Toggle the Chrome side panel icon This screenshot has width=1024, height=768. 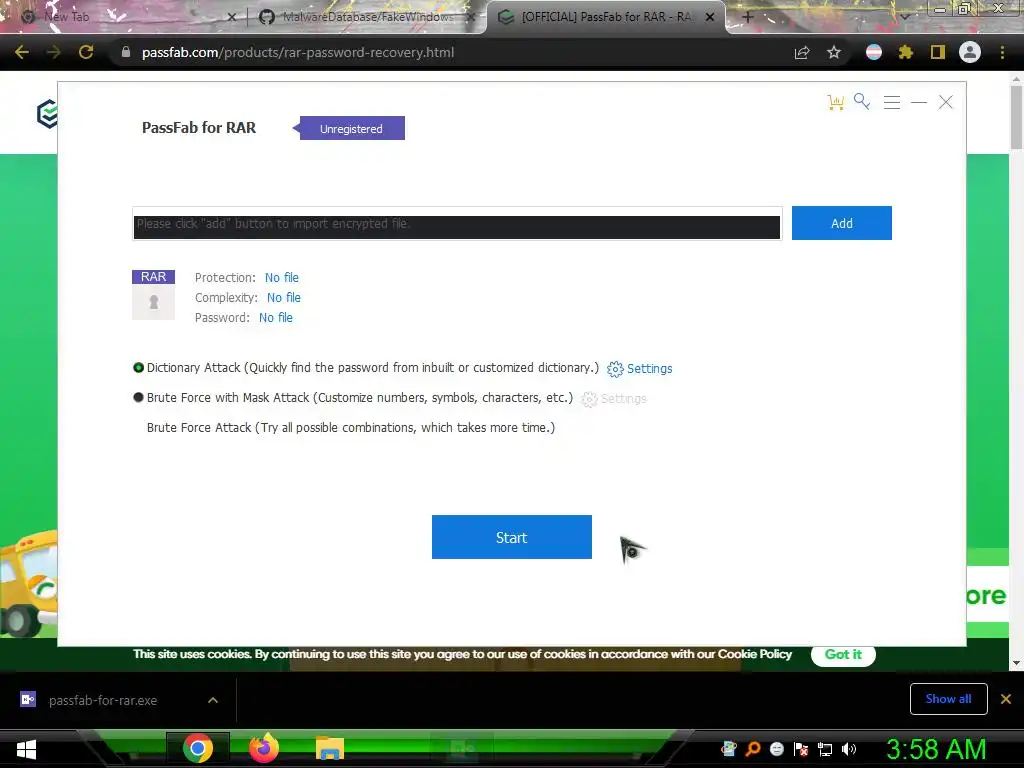(x=938, y=52)
